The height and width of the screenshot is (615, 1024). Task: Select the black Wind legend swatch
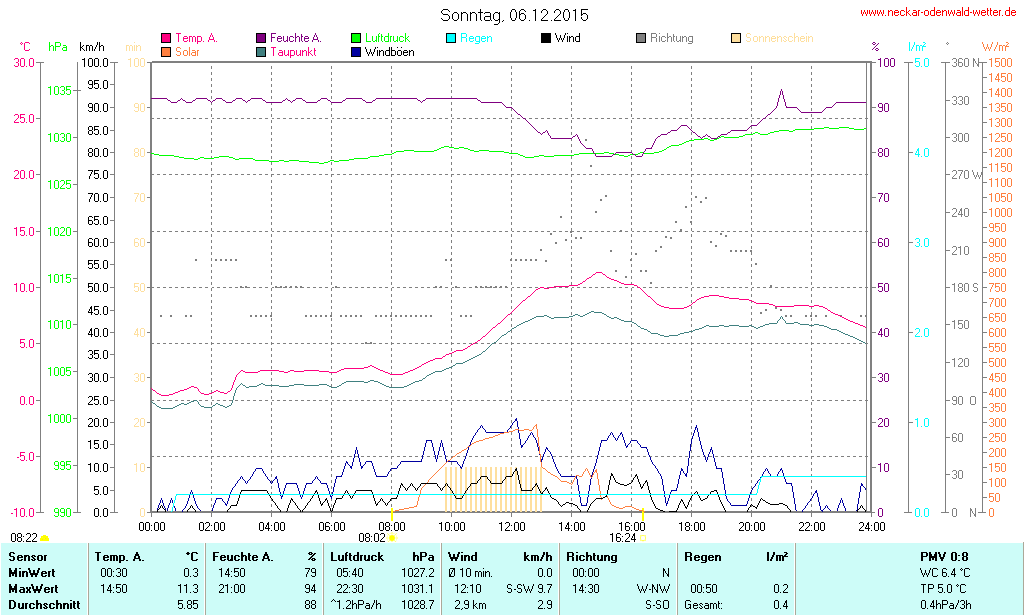[546, 38]
